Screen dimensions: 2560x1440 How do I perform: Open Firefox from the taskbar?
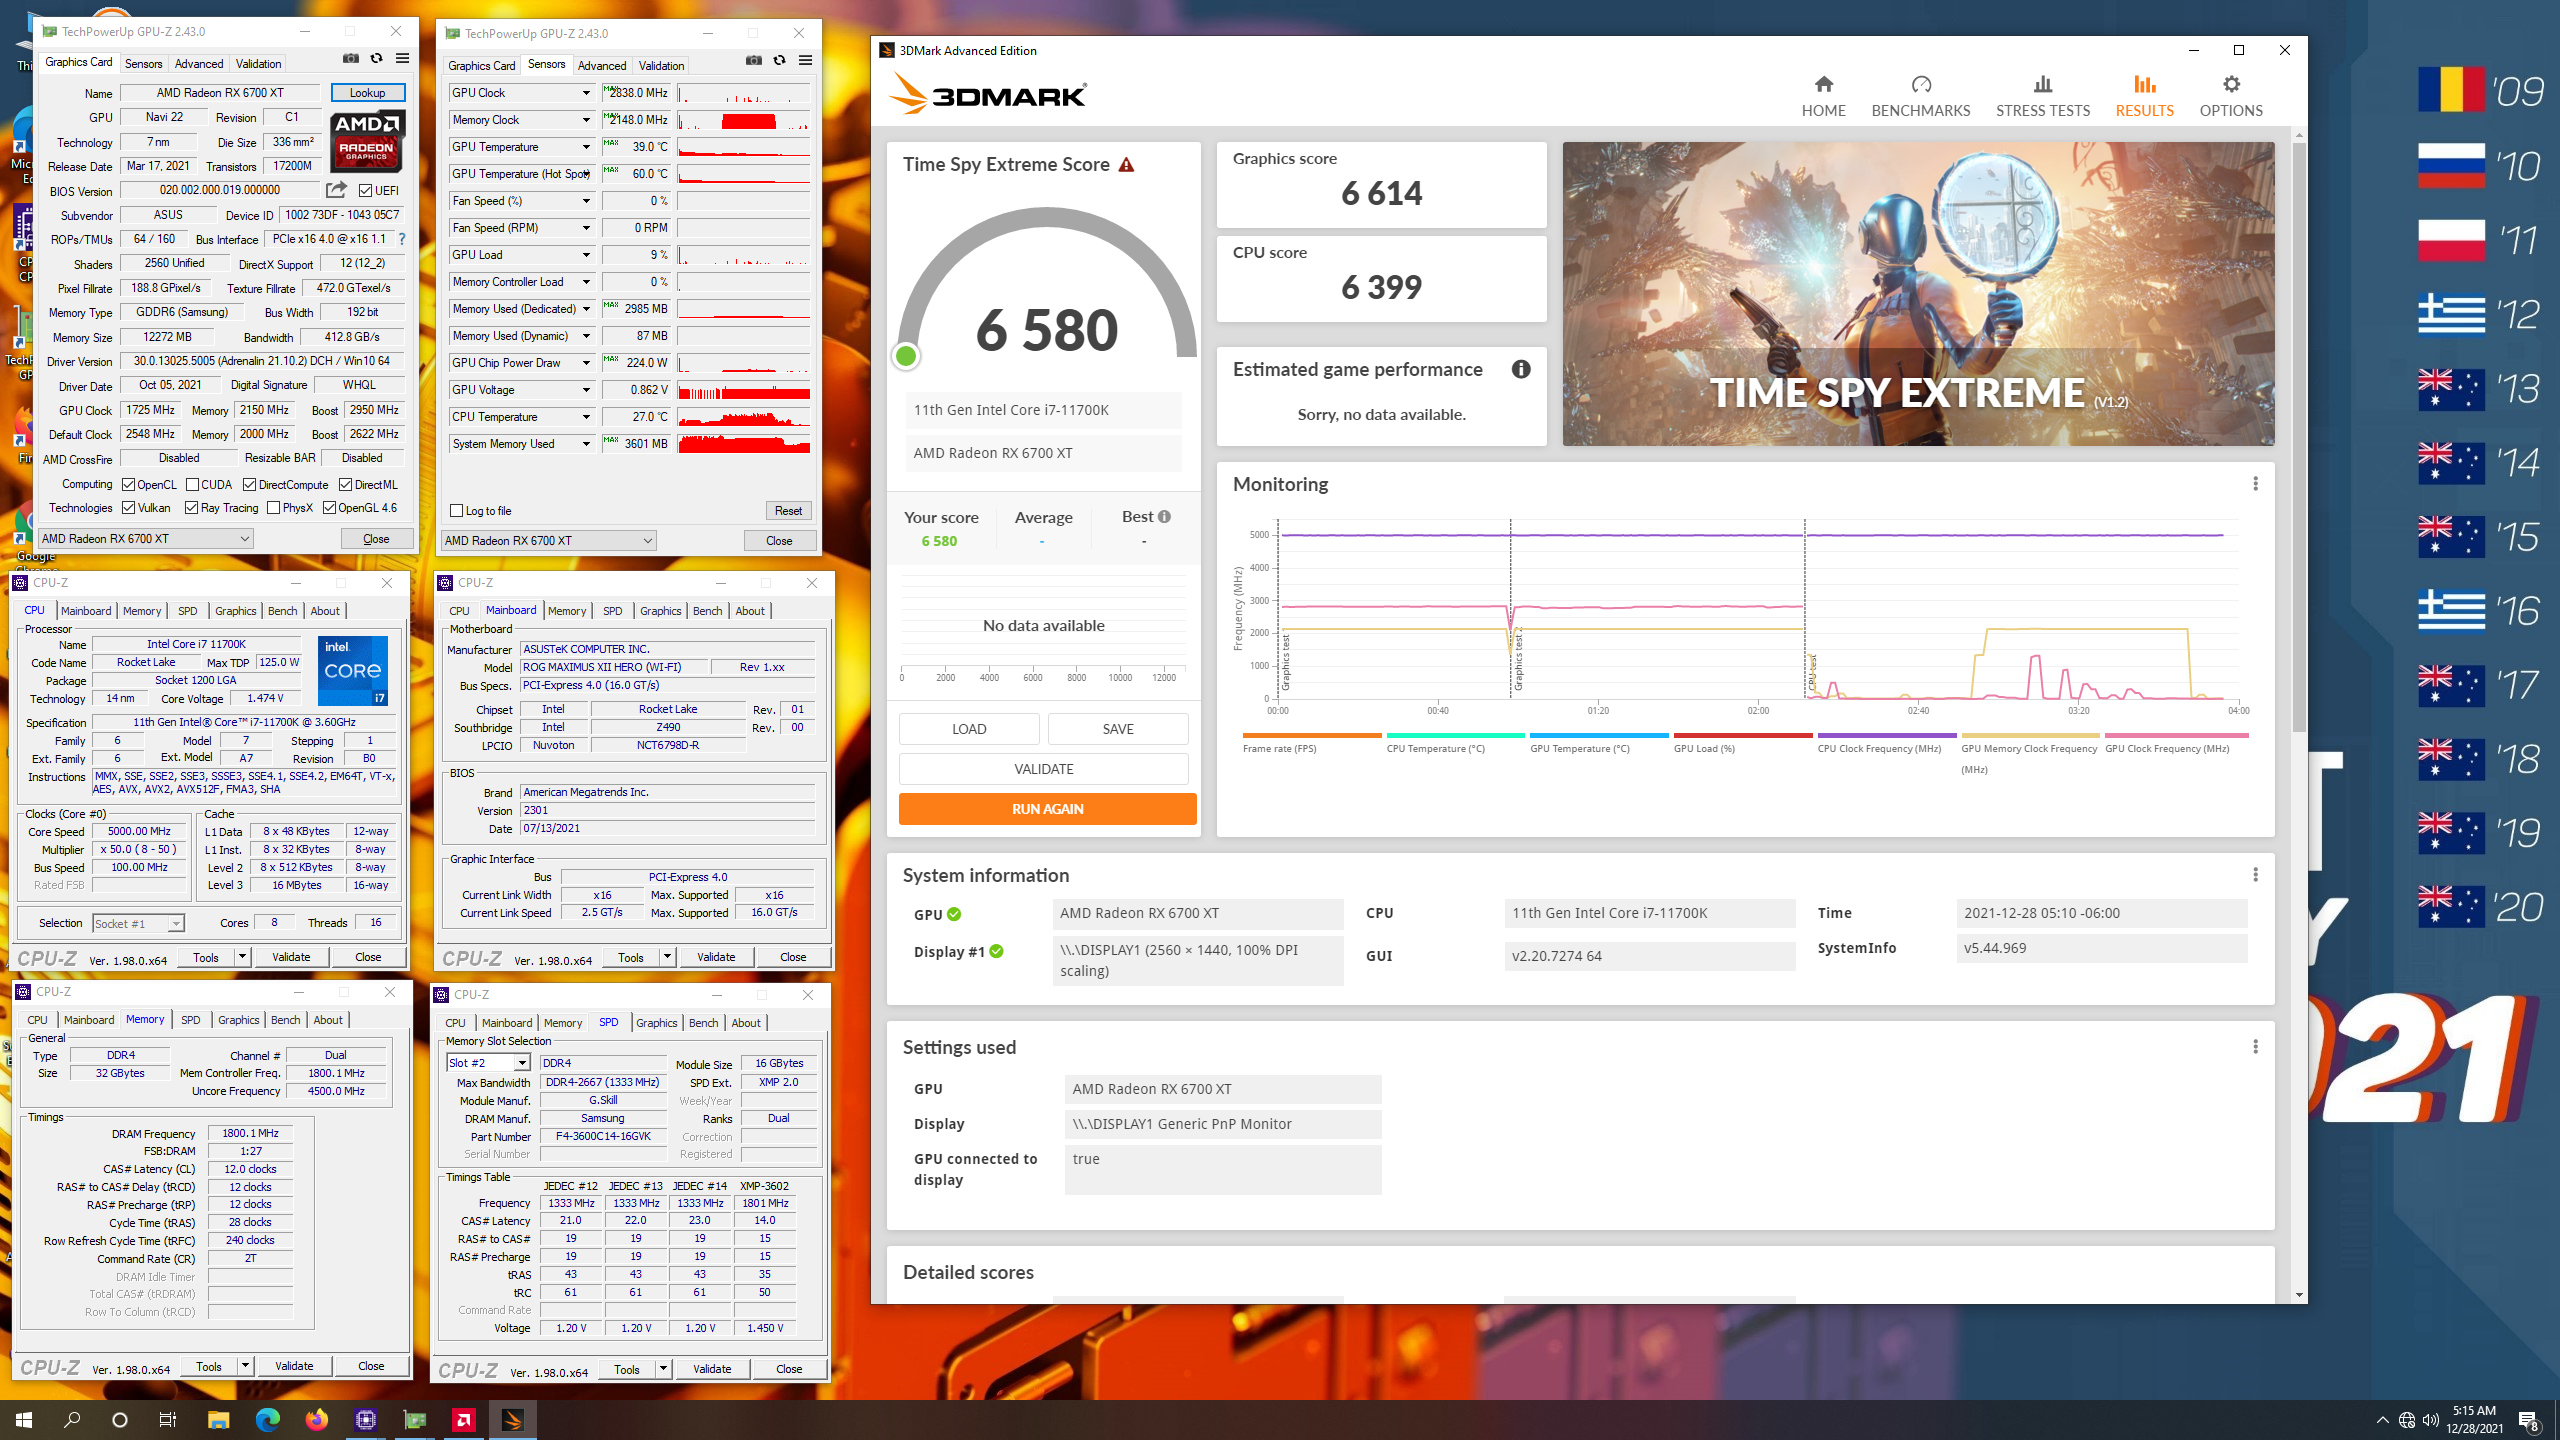[x=316, y=1419]
